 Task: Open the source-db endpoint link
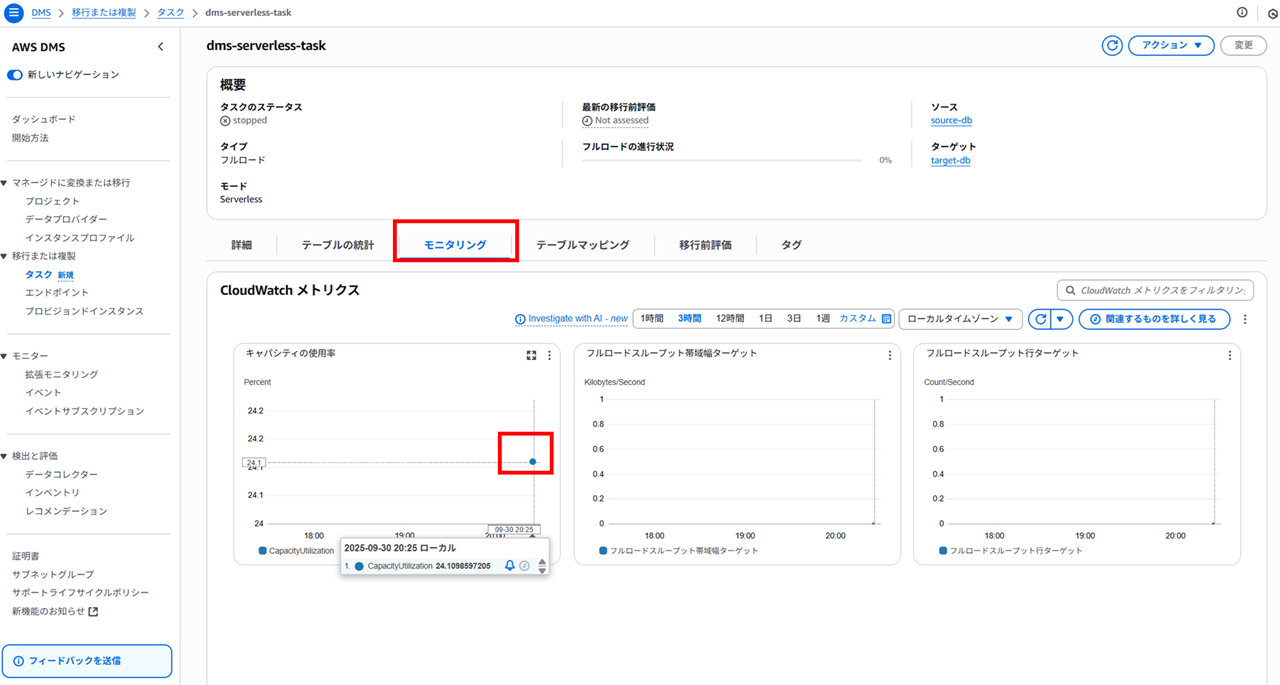[x=951, y=121]
